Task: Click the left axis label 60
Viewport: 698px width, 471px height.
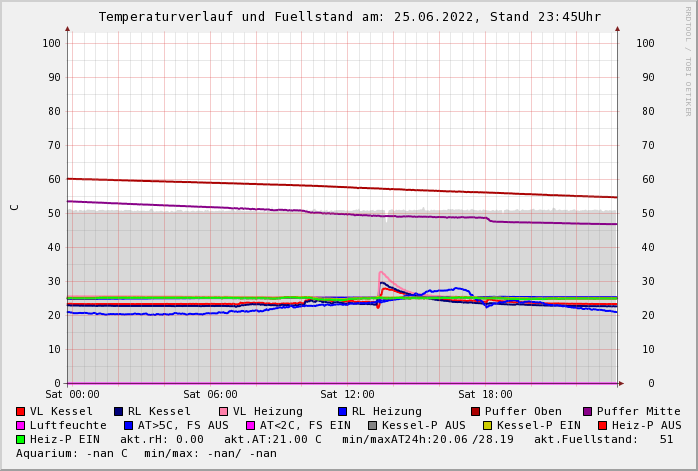Action: click(x=54, y=179)
